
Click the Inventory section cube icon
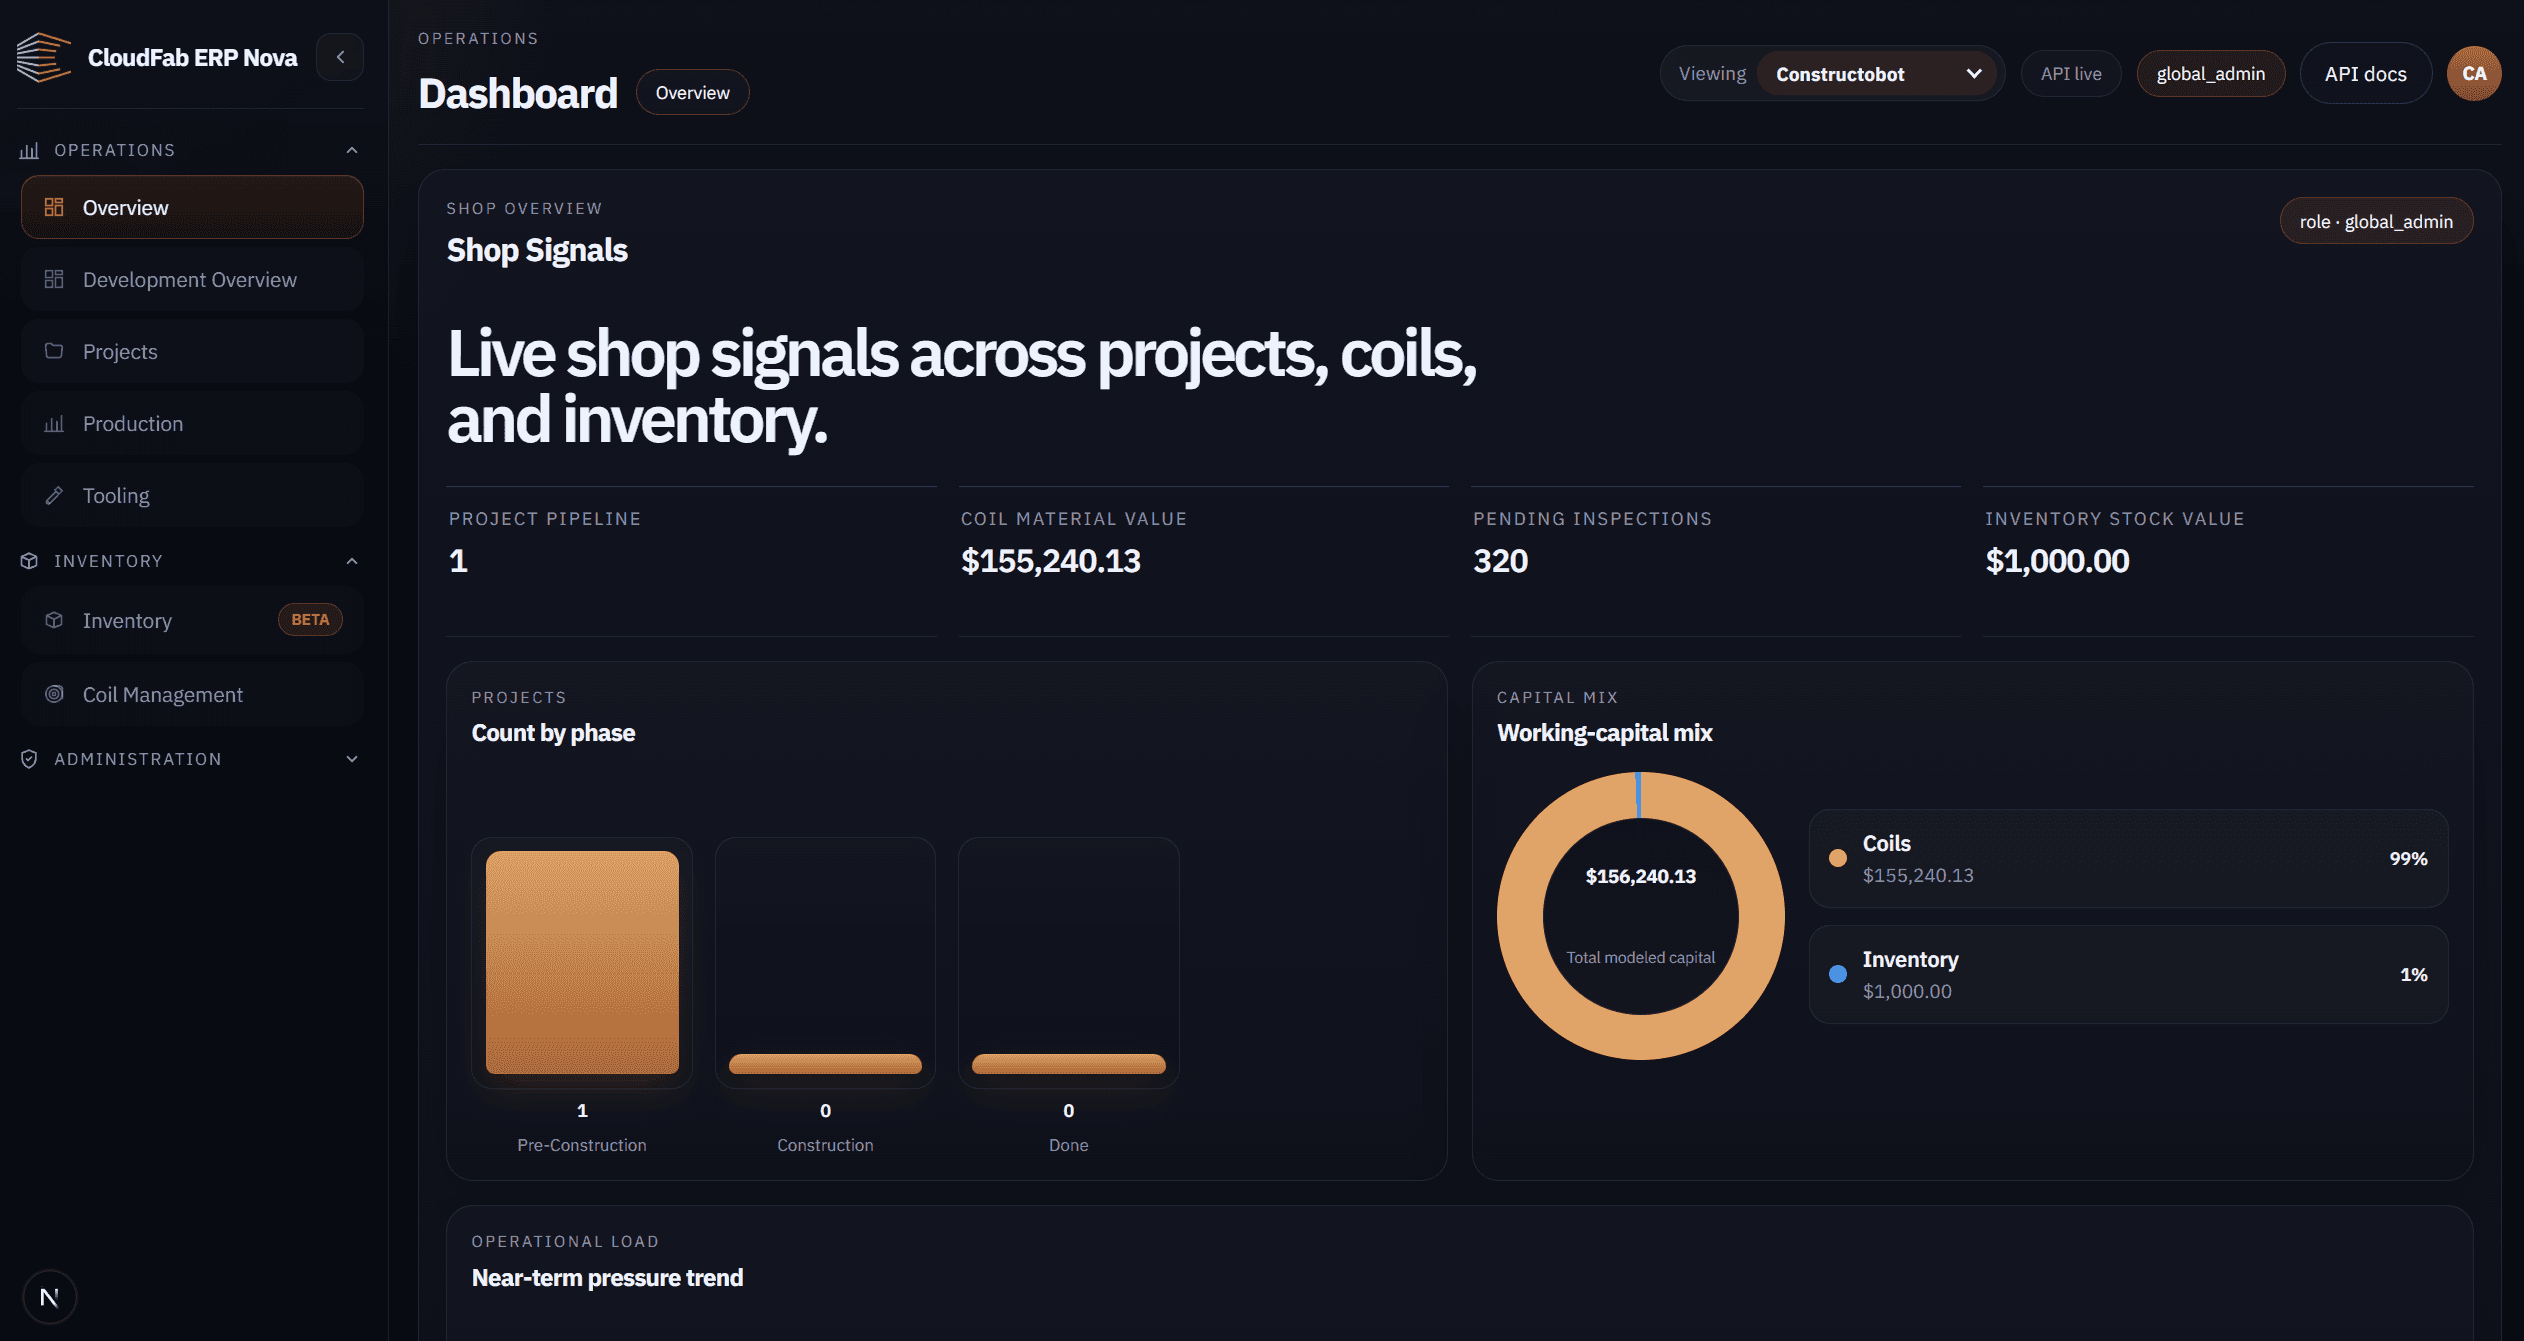coord(29,561)
